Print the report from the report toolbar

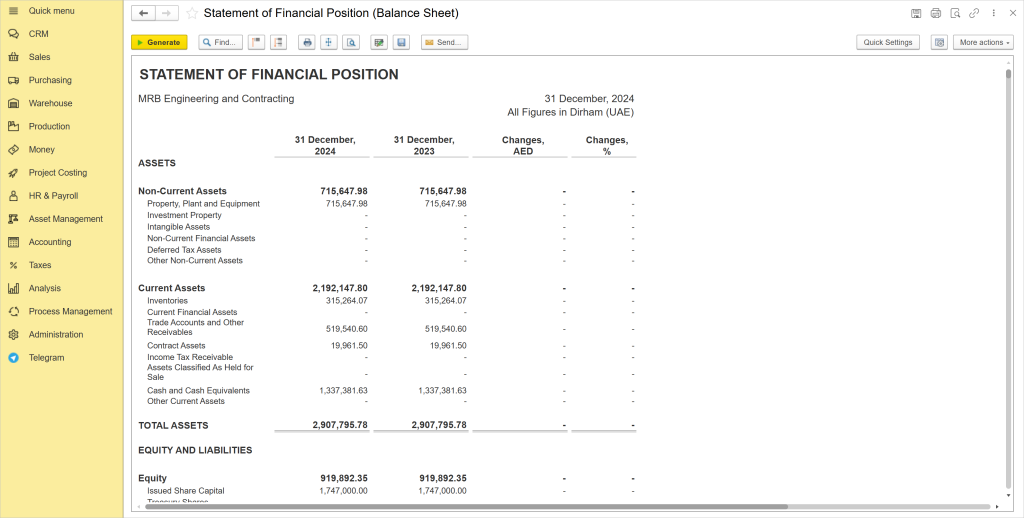point(307,42)
